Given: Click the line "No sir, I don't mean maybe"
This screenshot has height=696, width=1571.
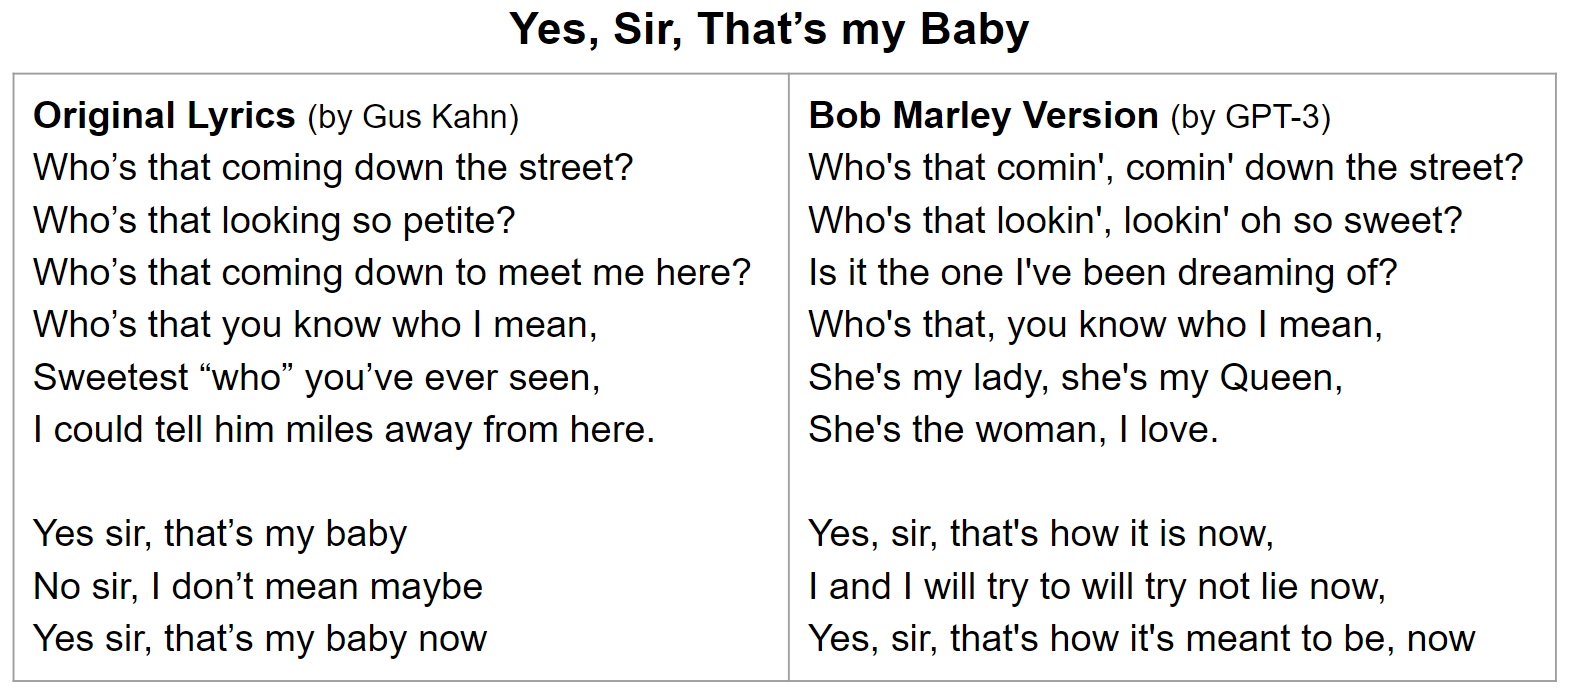Looking at the screenshot, I should tap(258, 587).
